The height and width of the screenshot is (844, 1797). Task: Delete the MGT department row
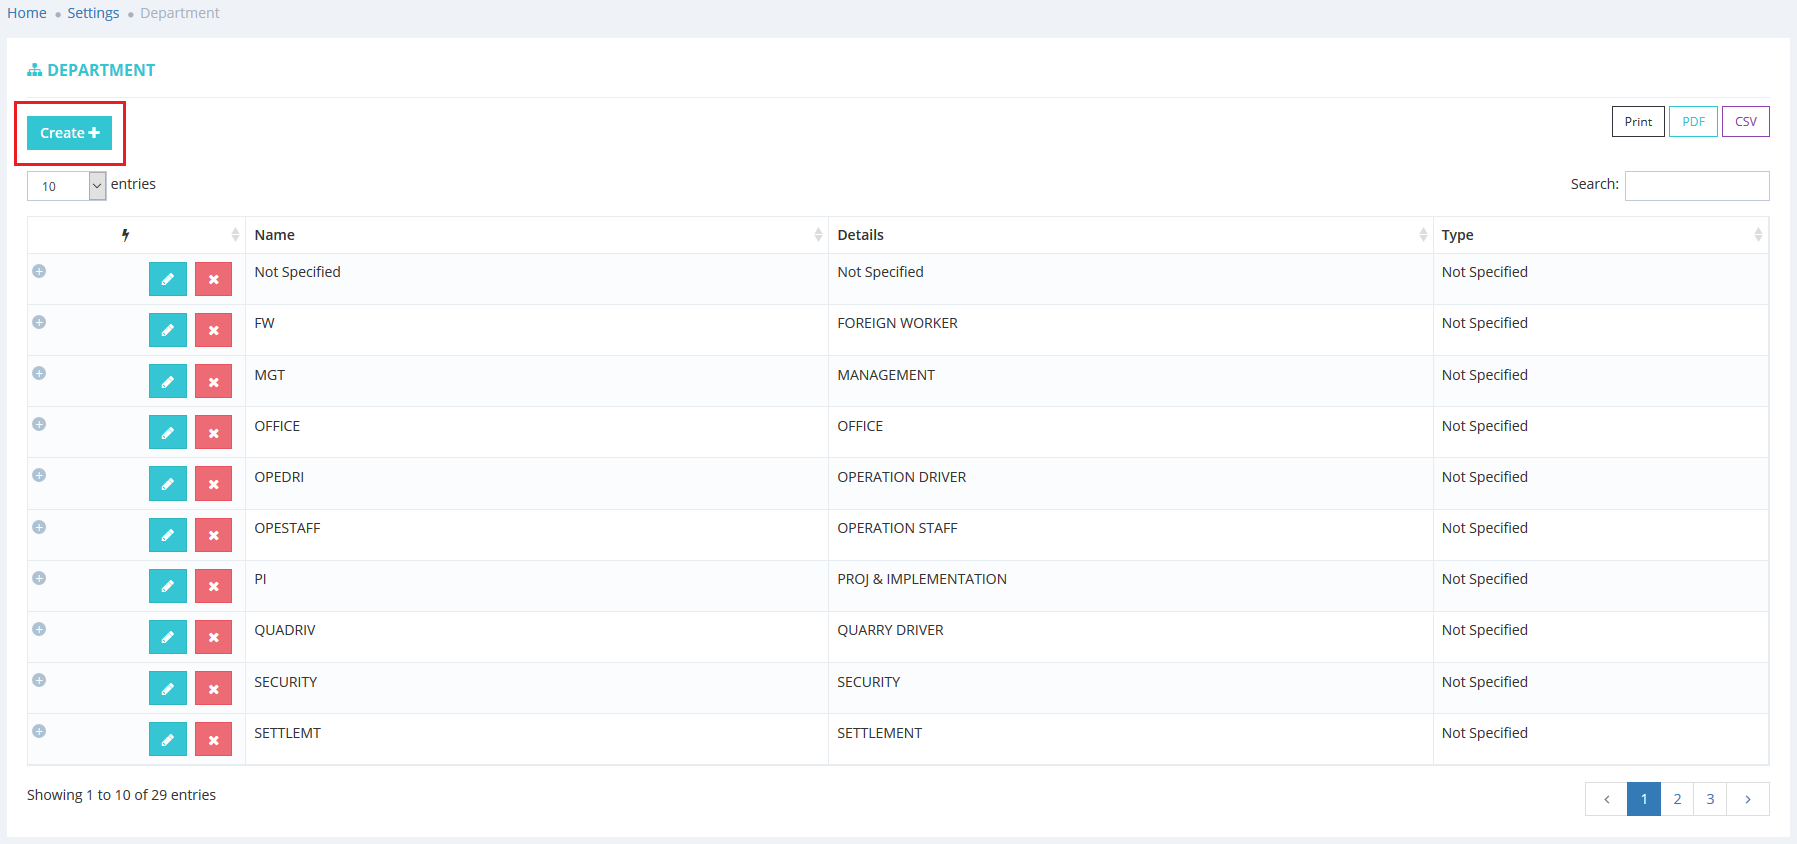[213, 381]
